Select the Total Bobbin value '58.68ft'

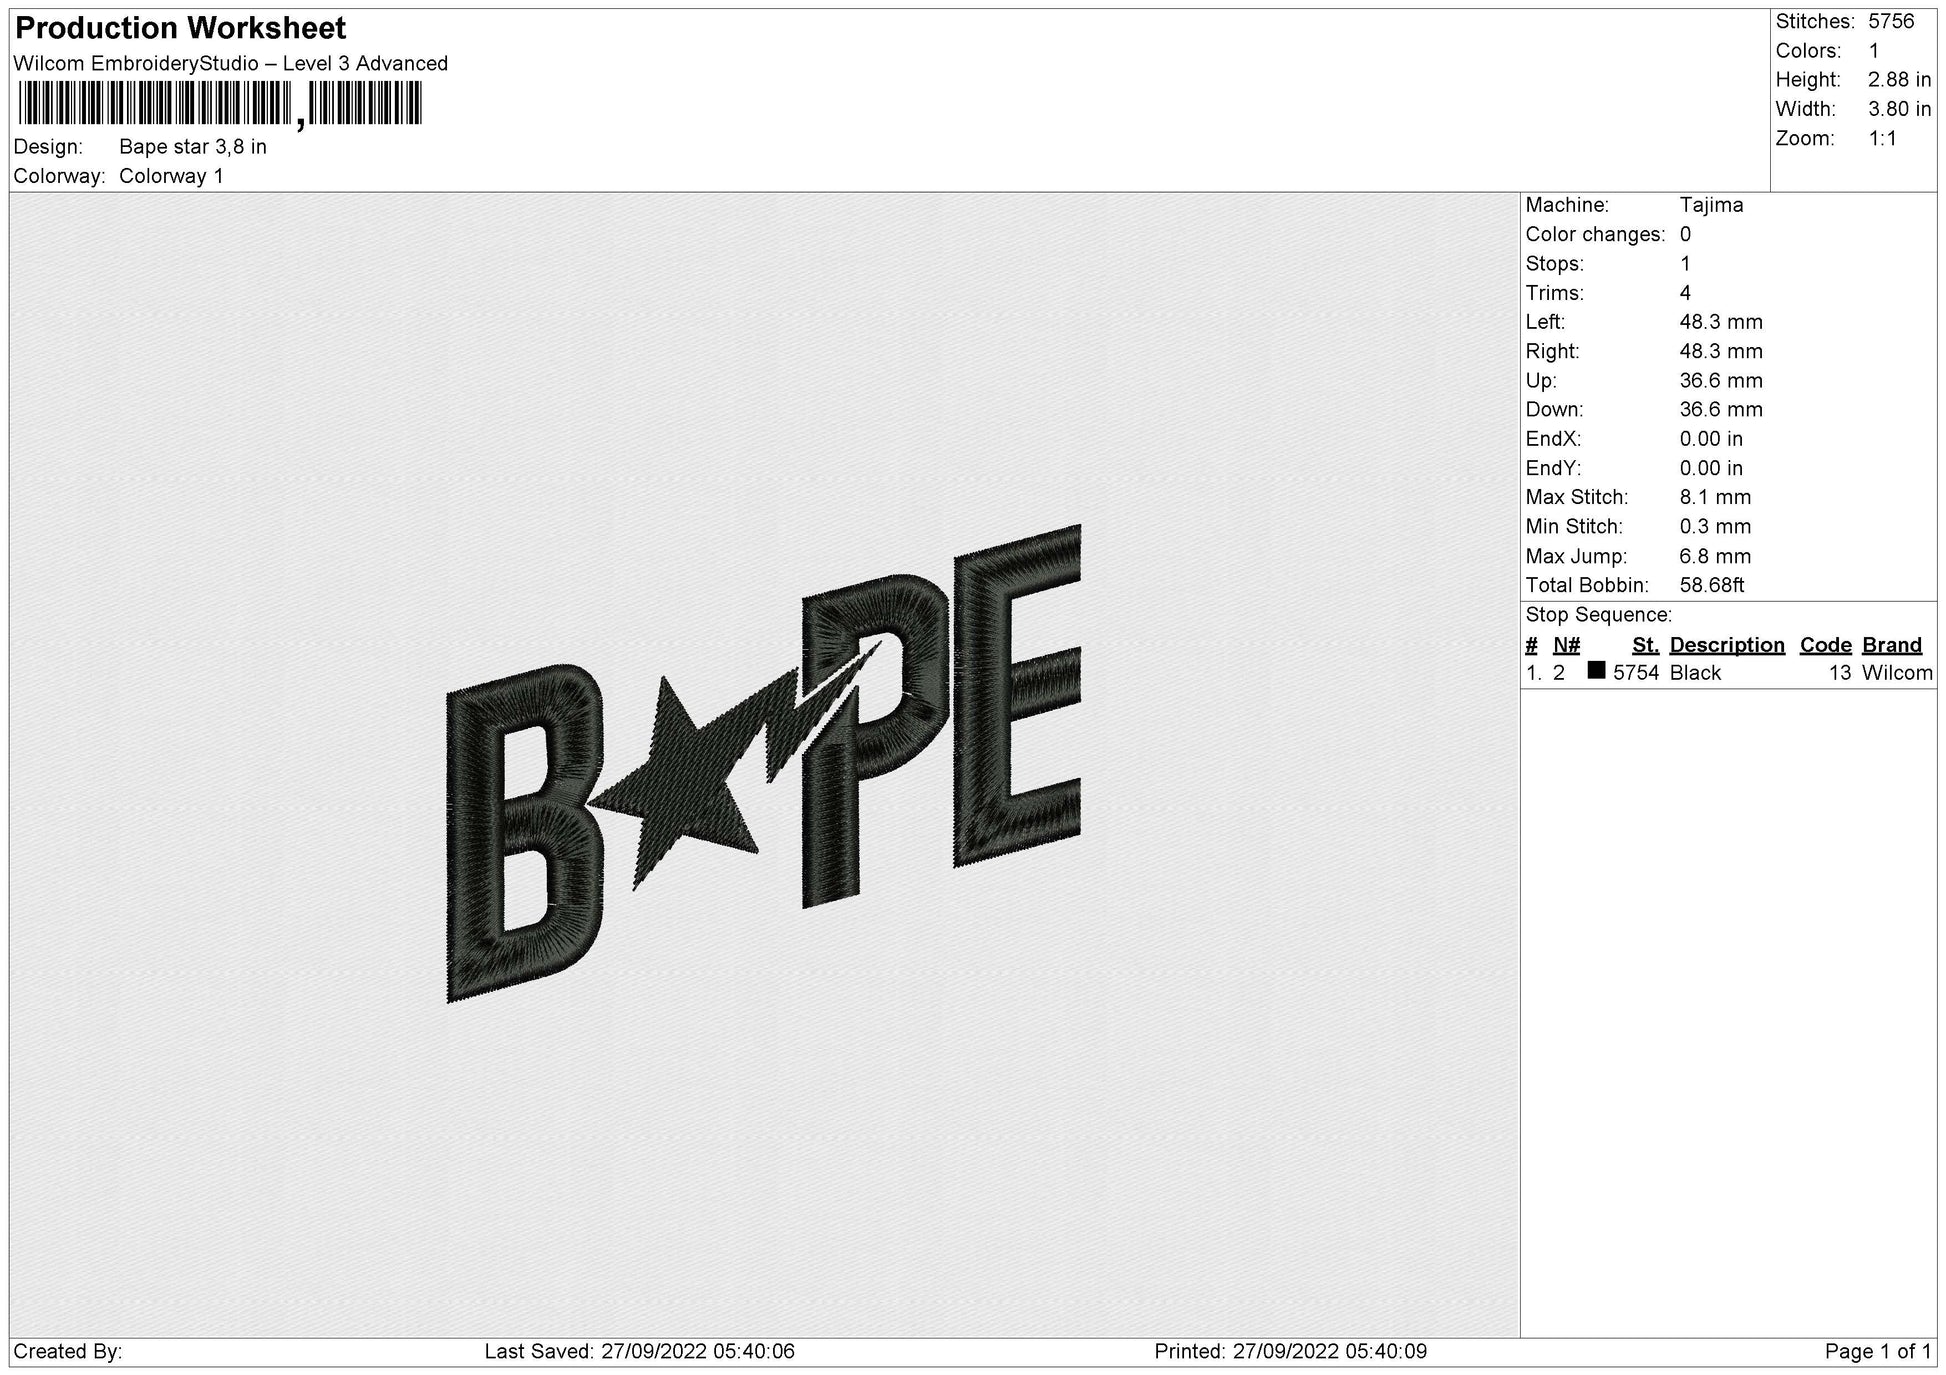click(1712, 585)
